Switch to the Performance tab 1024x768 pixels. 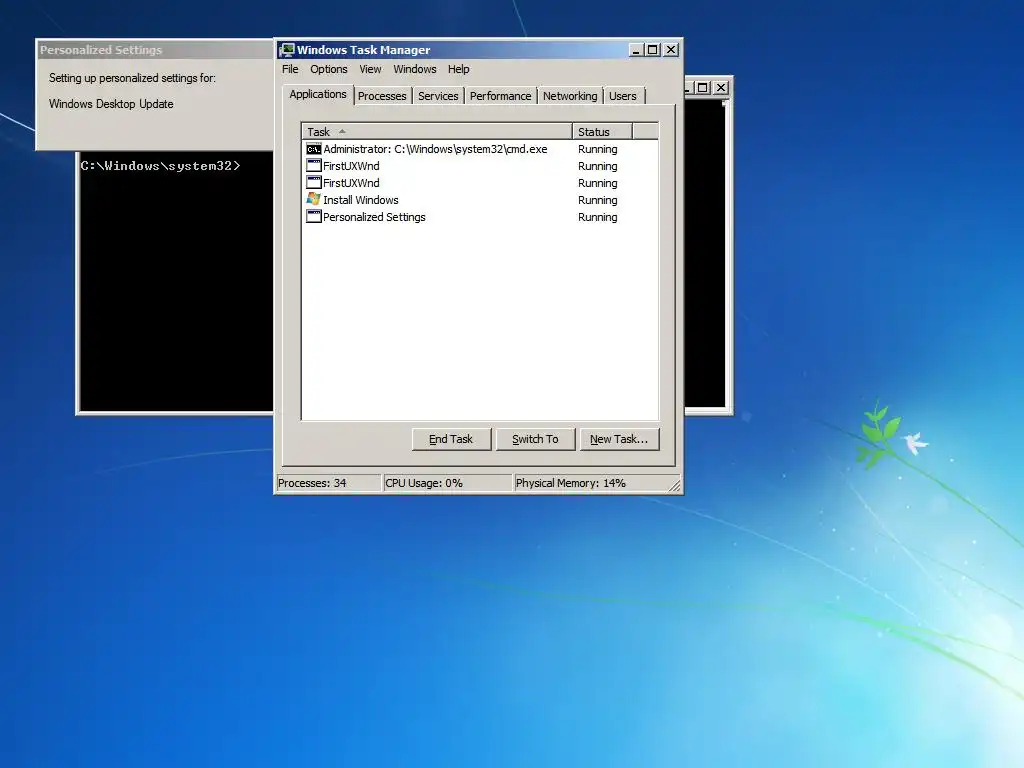tap(500, 96)
